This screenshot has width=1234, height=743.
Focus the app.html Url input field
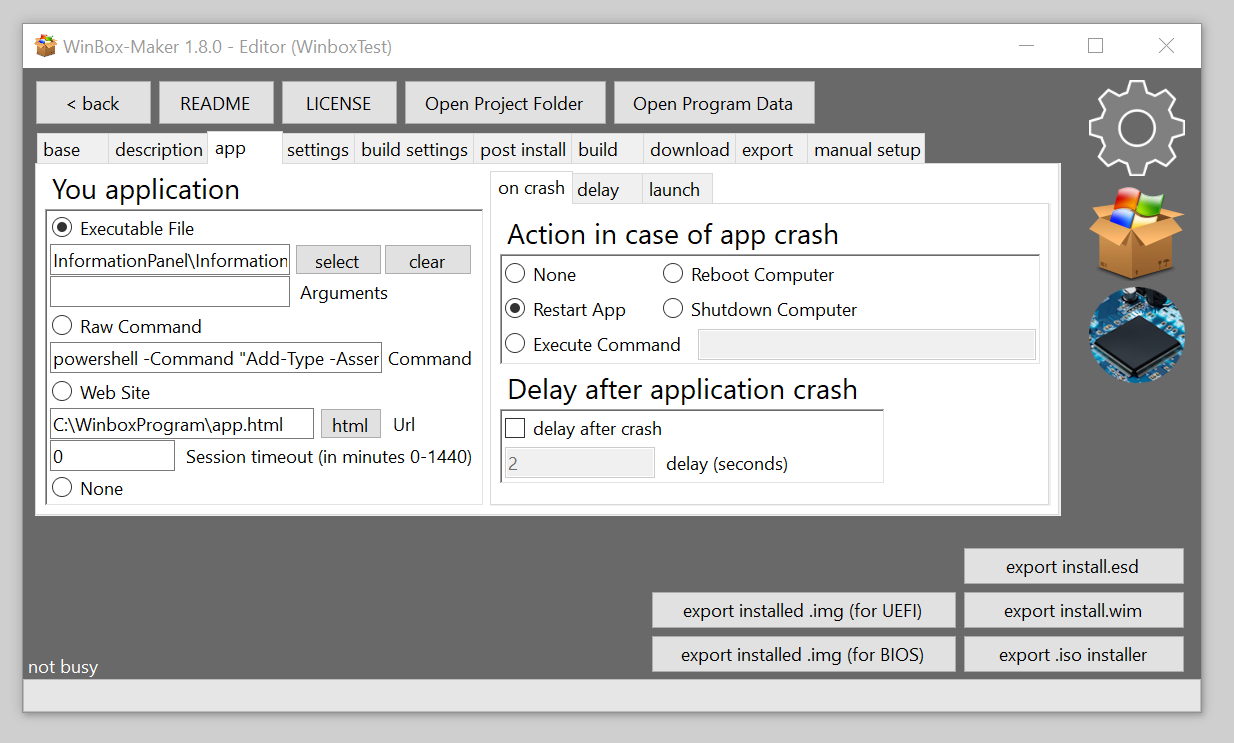(182, 424)
